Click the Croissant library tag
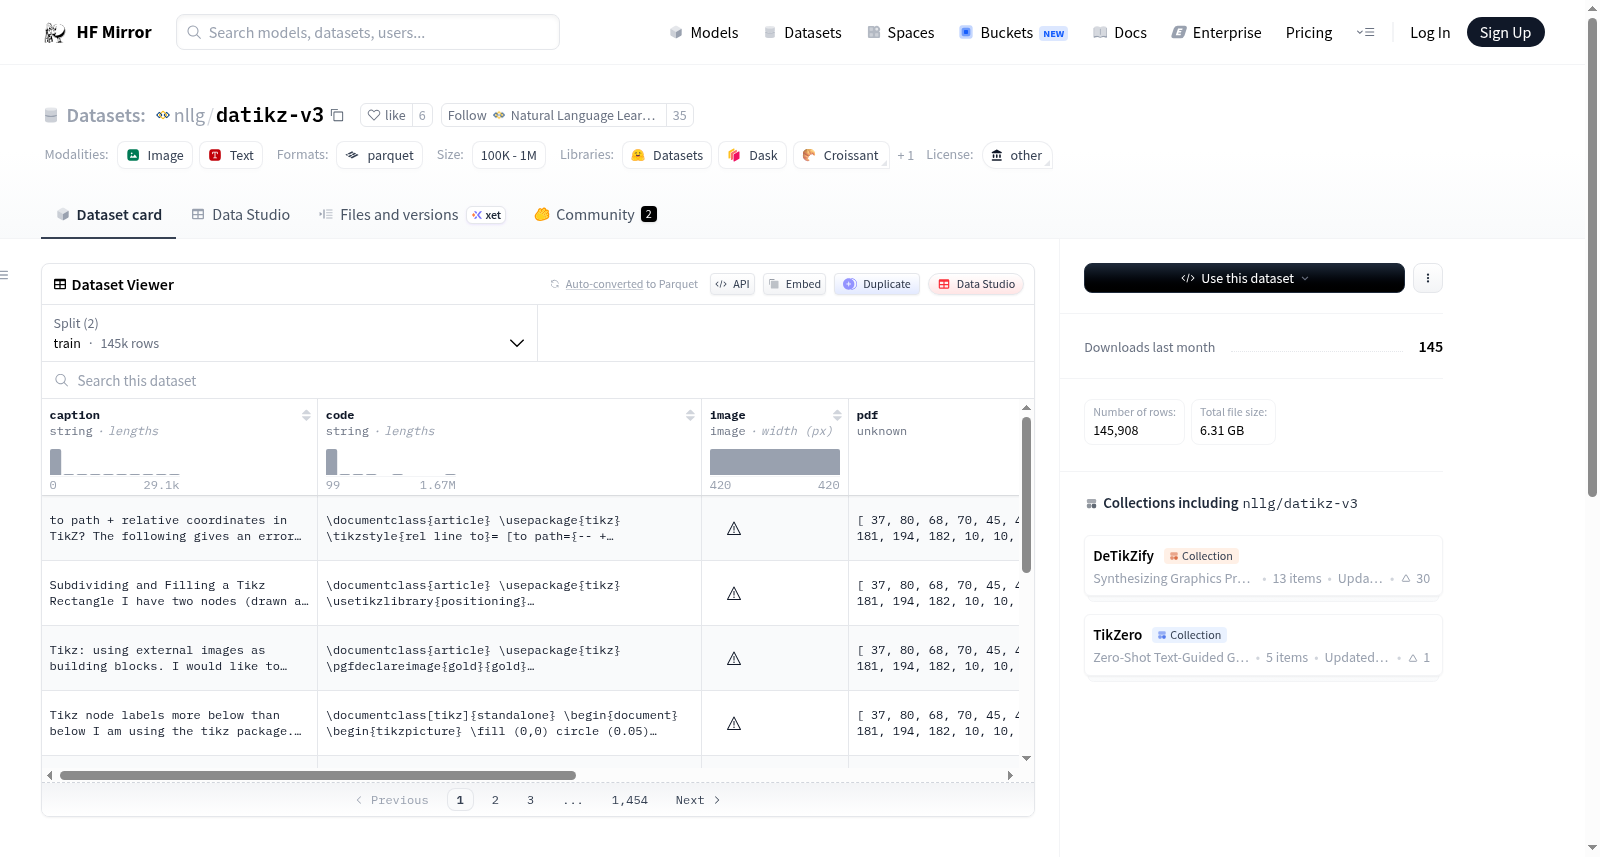 (841, 155)
